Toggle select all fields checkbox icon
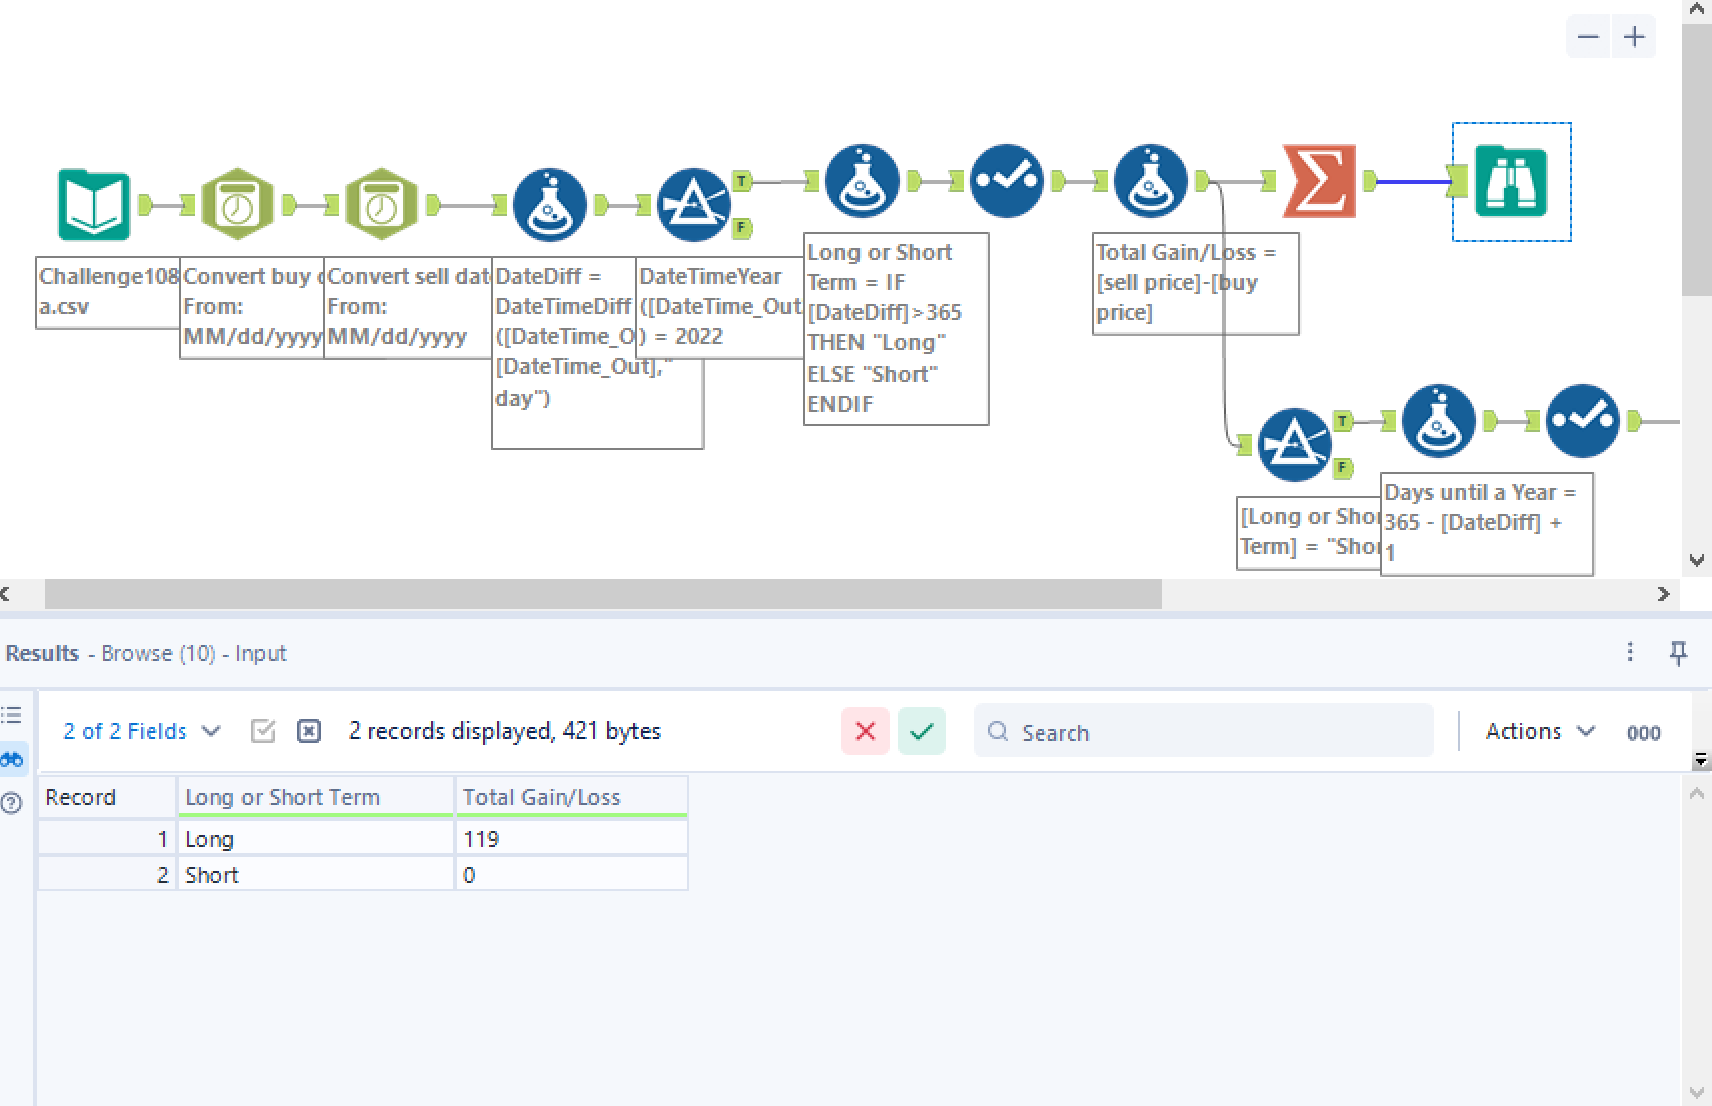The image size is (1712, 1106). coord(263,731)
